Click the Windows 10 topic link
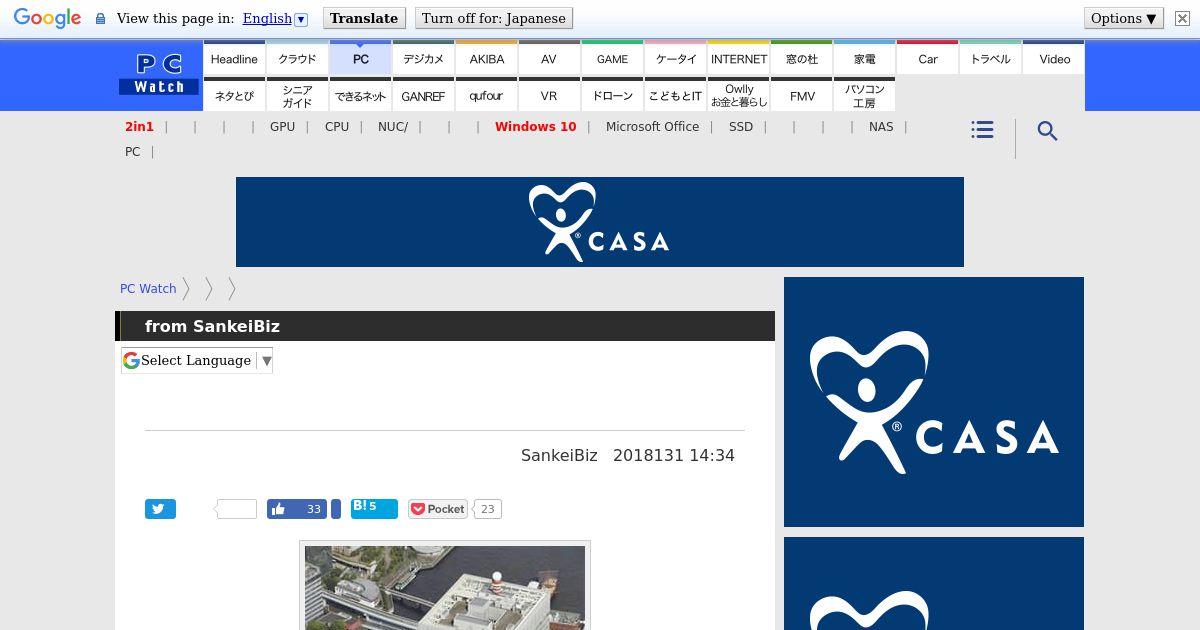Screen dimensions: 1200x630 (535, 126)
